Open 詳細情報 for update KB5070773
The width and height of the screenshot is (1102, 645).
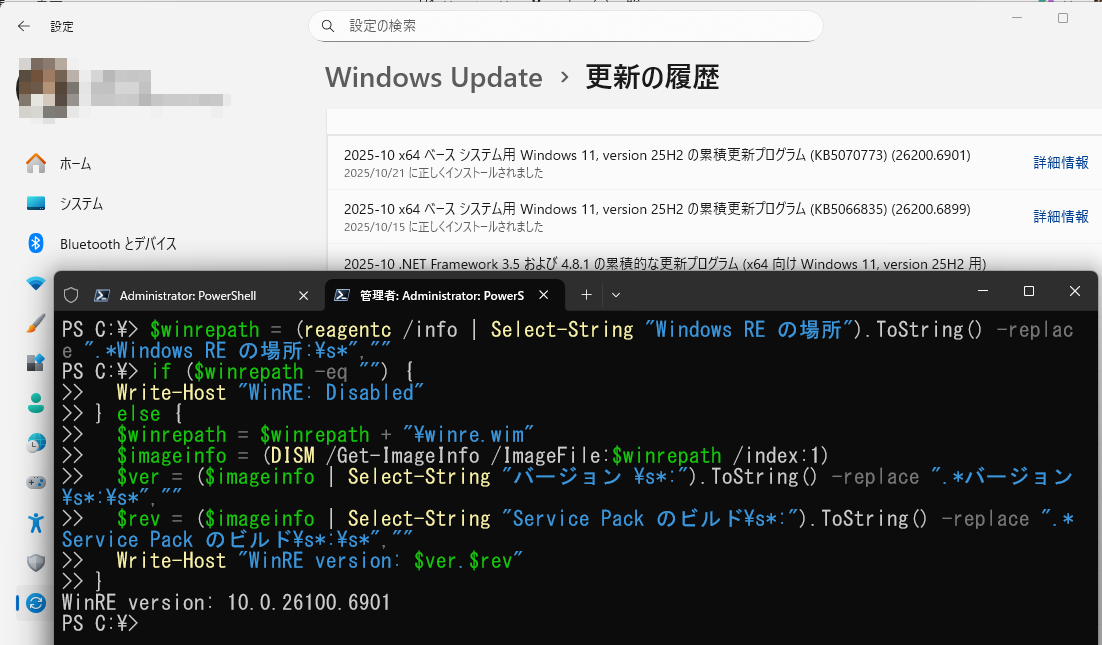(x=1061, y=162)
